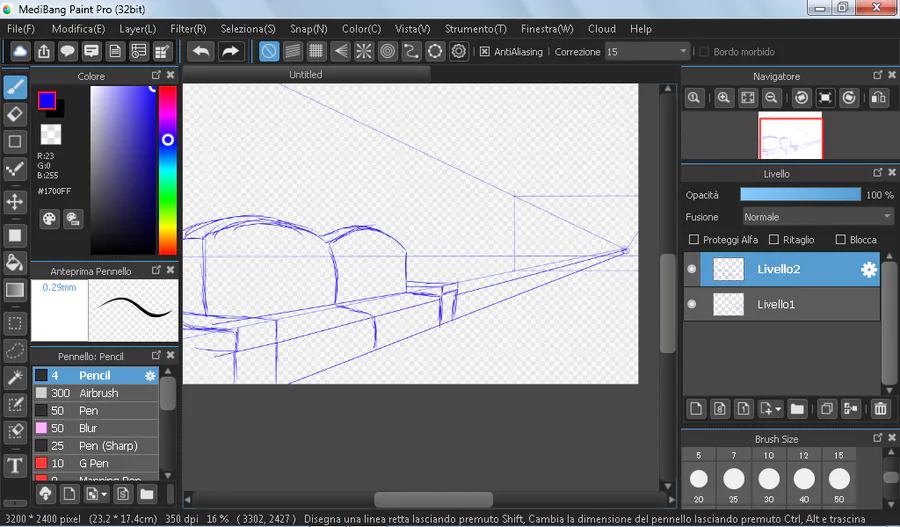The width and height of the screenshot is (900, 527).
Task: Hide the Livello1 layer
Action: 692,304
